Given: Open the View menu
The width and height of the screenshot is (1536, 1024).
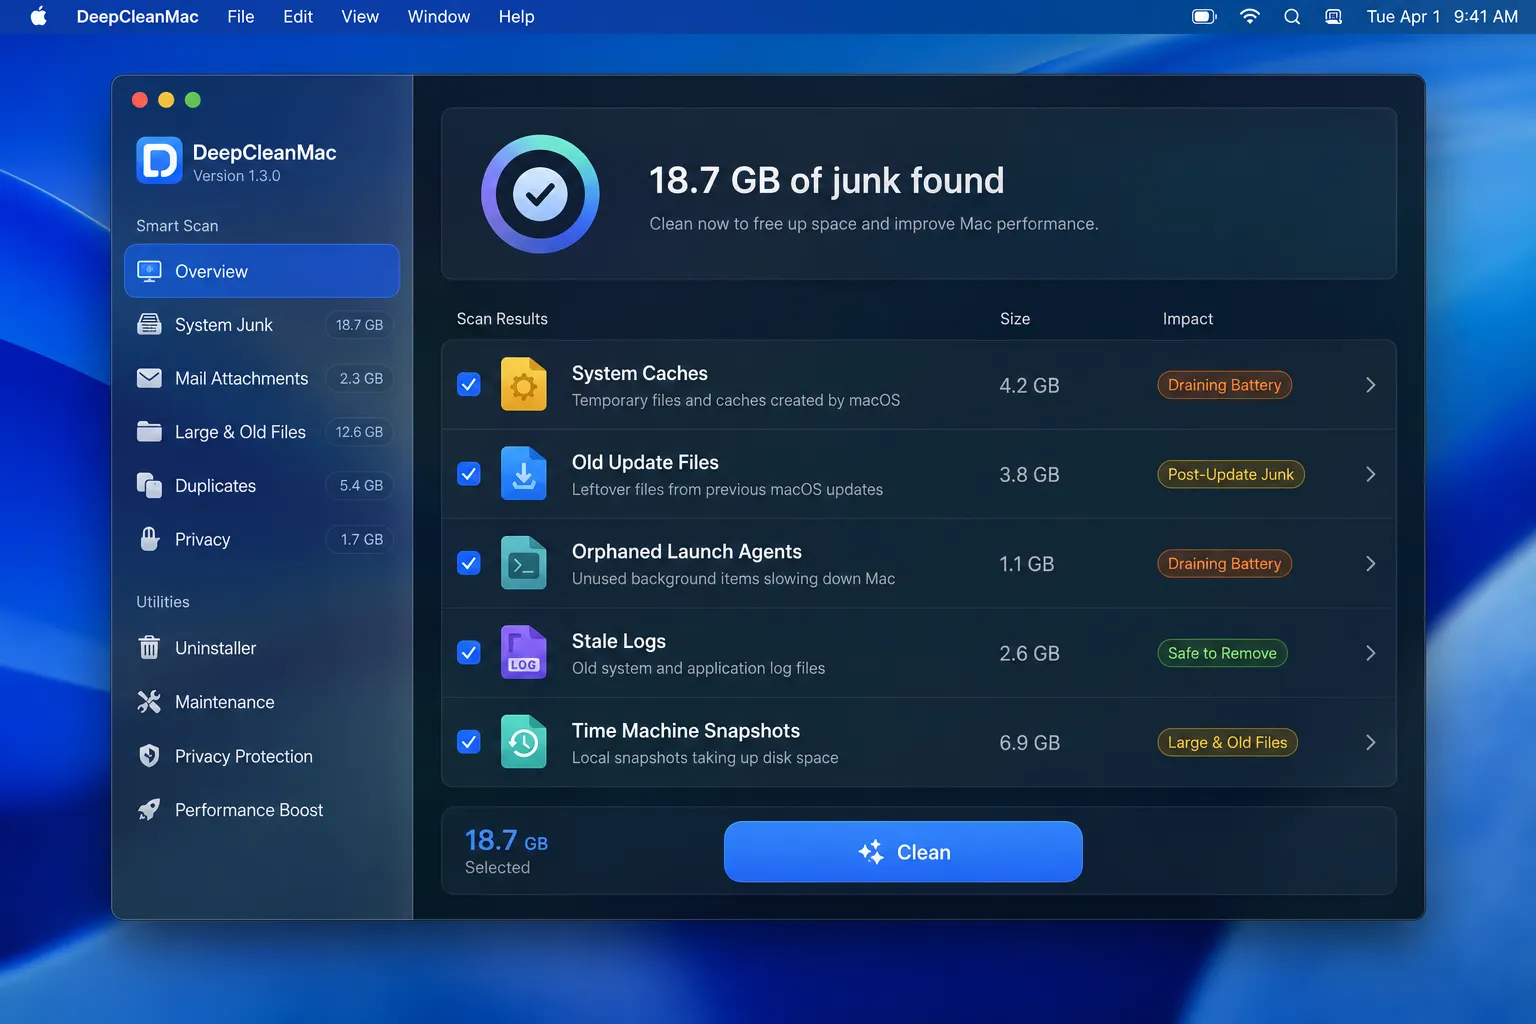Looking at the screenshot, I should click(360, 17).
